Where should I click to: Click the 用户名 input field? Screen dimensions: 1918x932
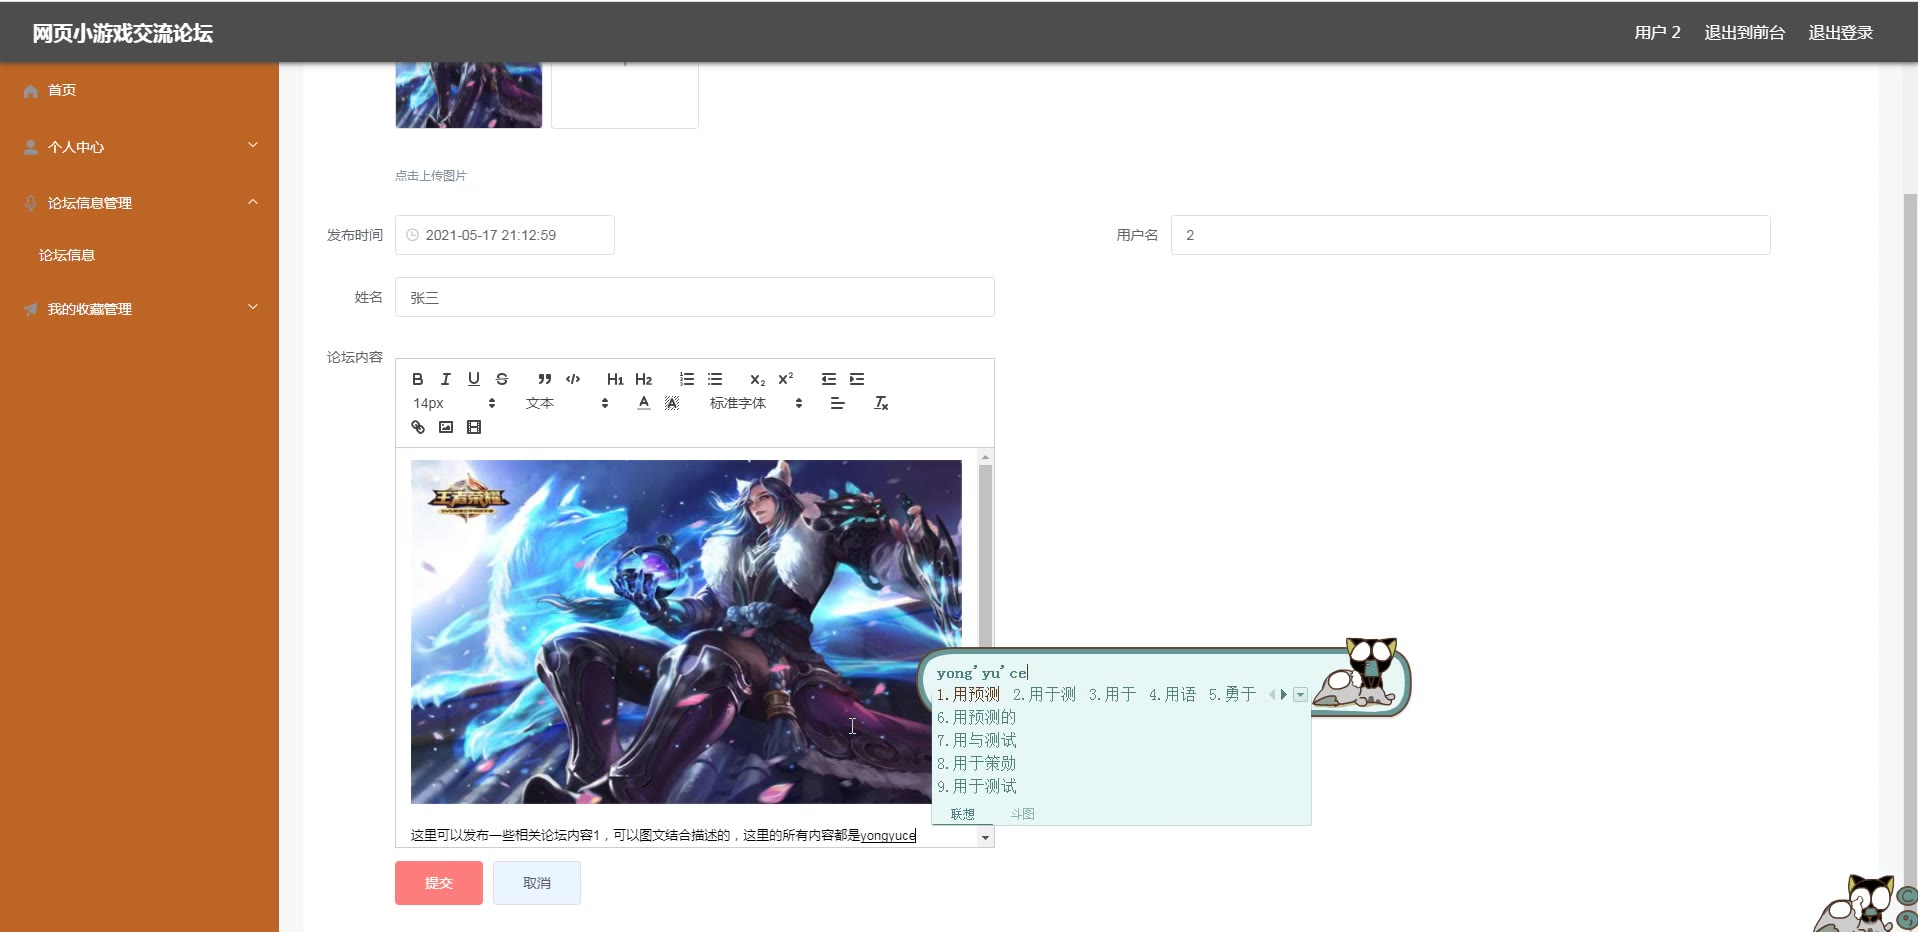[x=1471, y=235]
